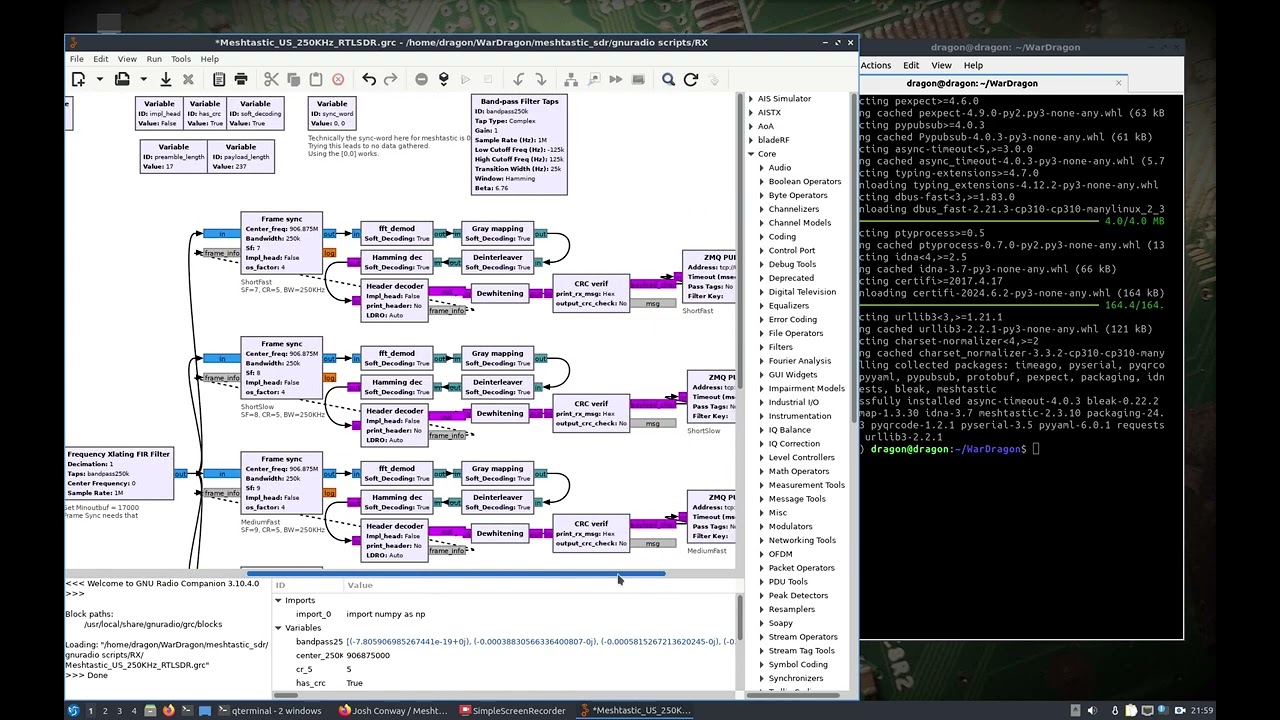Screen dimensions: 1280x720
Task: Open GNU Radio Companion Help menu
Action: click(209, 59)
